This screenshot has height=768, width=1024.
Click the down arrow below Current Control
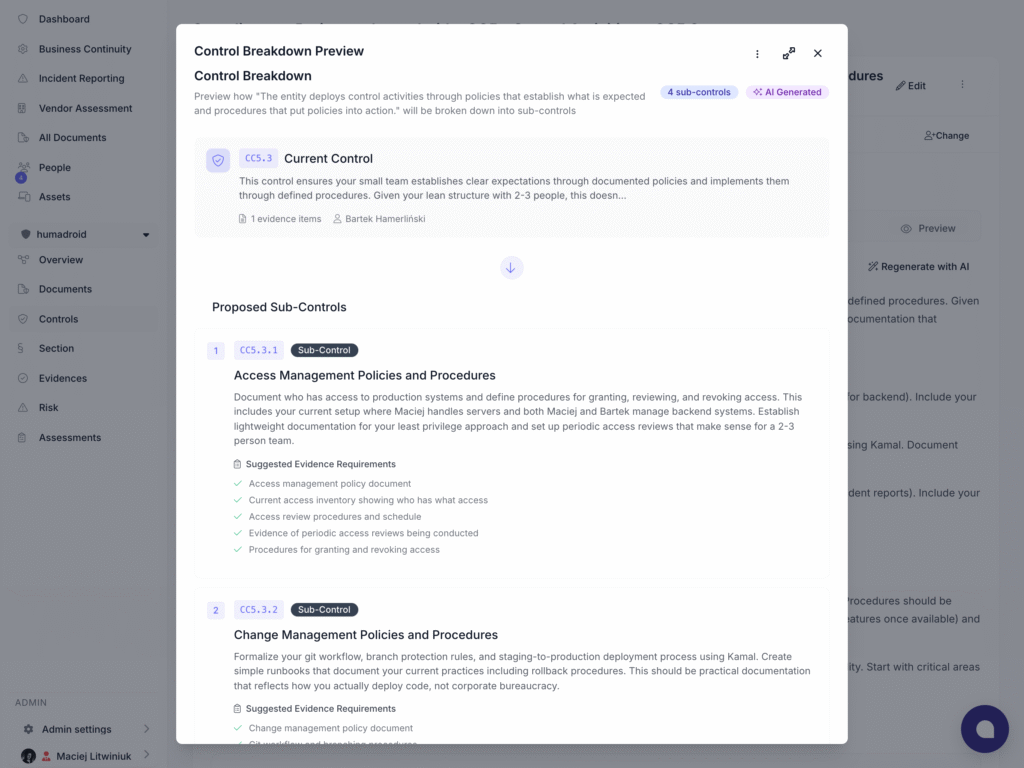coord(511,268)
